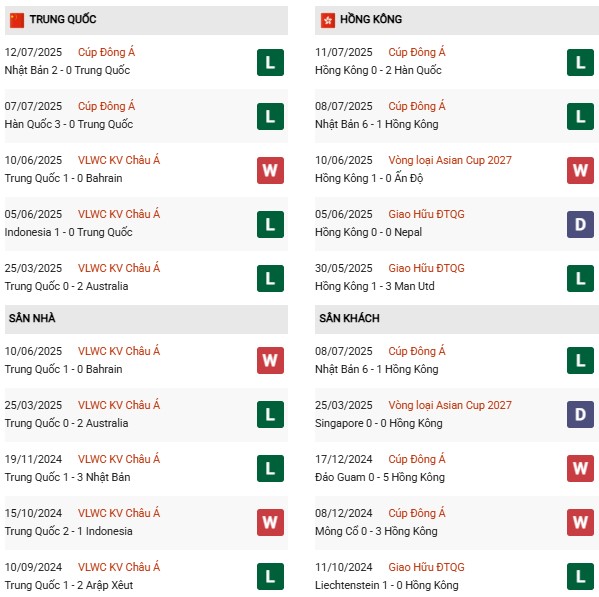
Task: Click D badge for Singapore 0-0 Hồng Kông
Action: point(580,414)
